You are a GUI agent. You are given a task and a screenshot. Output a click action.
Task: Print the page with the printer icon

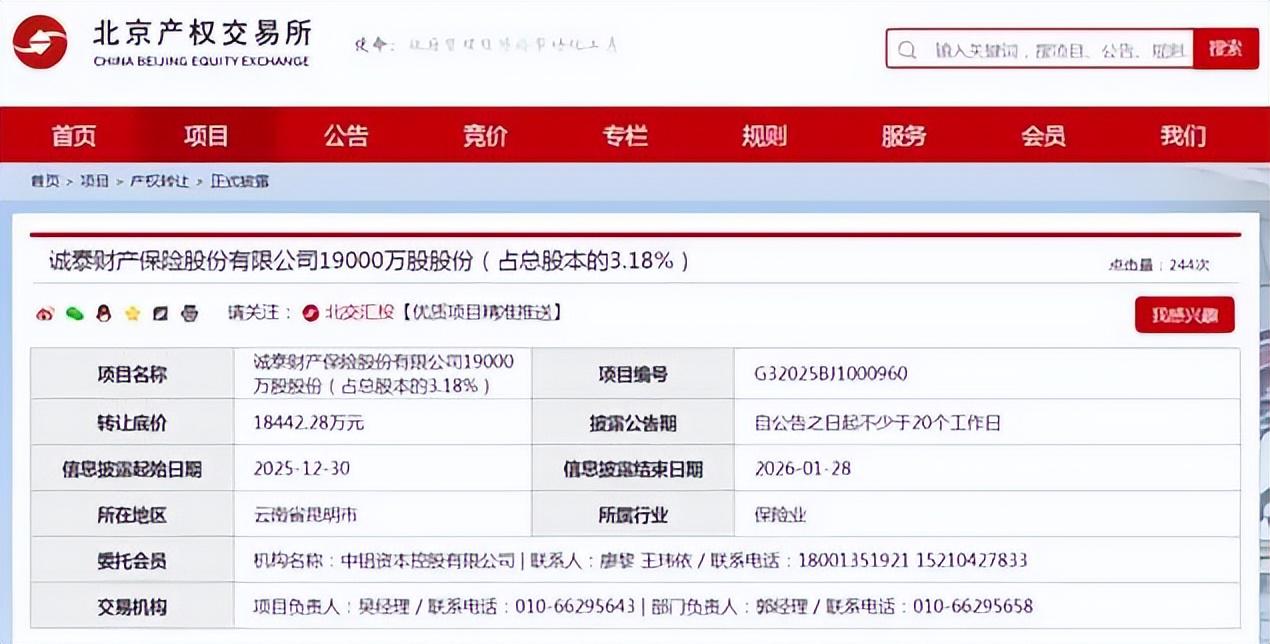[189, 314]
